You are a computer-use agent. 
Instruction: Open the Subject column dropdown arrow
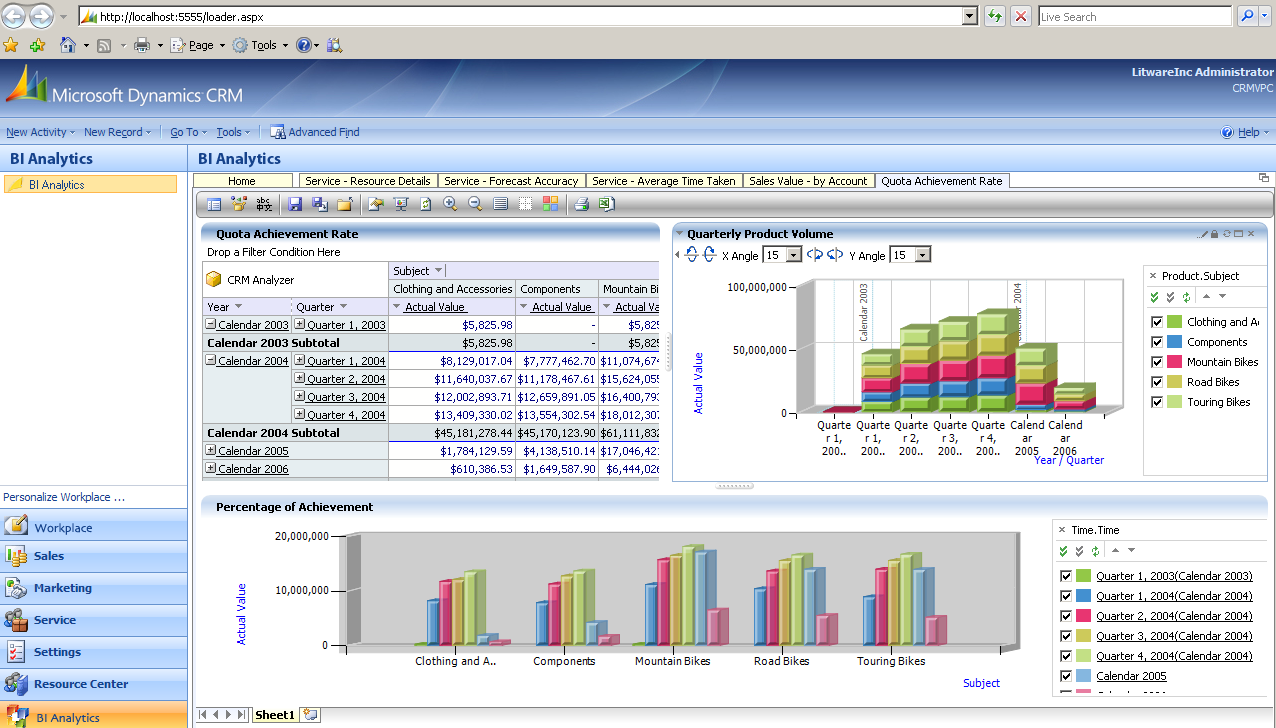tap(438, 271)
